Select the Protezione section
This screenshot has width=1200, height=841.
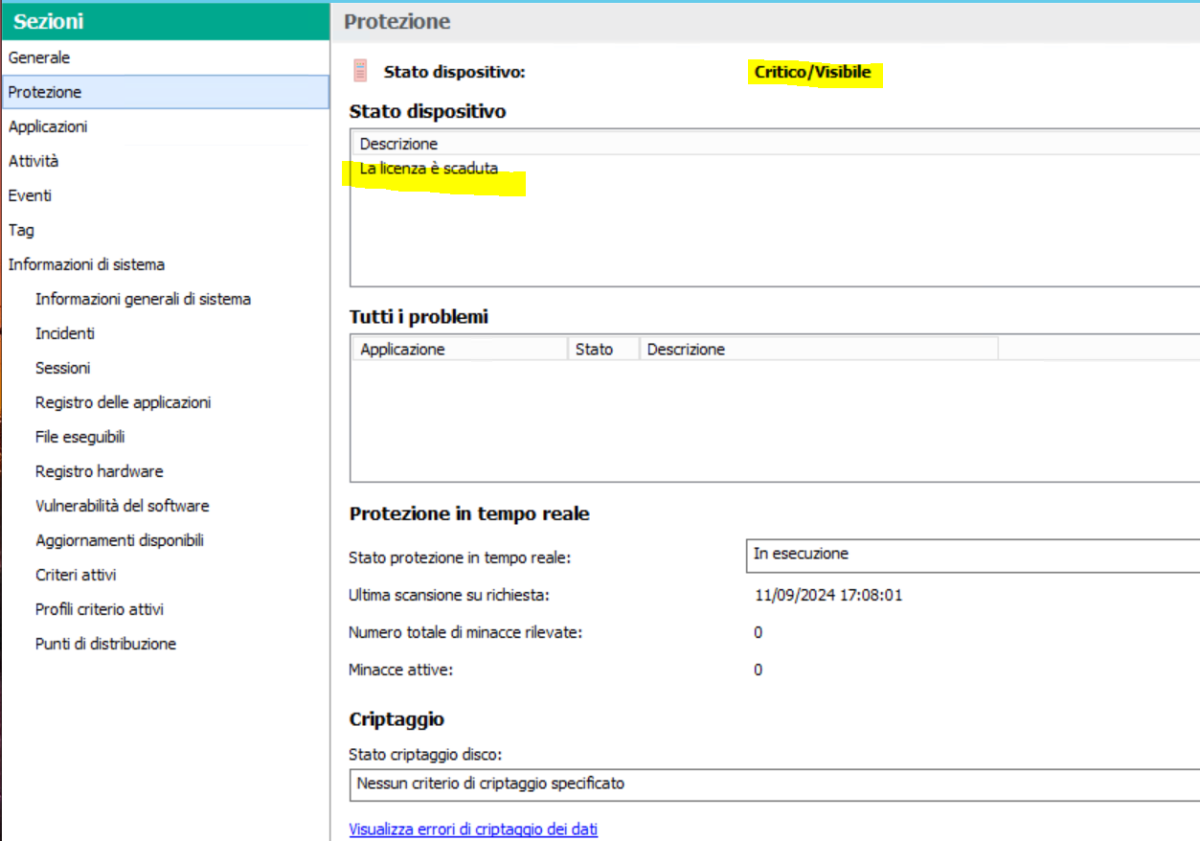pos(165,92)
